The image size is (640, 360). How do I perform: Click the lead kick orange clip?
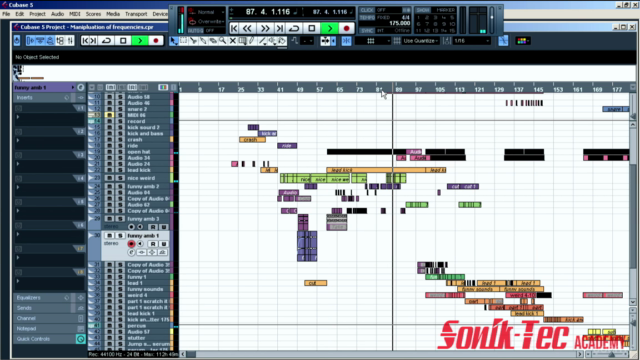pyautogui.click(x=376, y=170)
